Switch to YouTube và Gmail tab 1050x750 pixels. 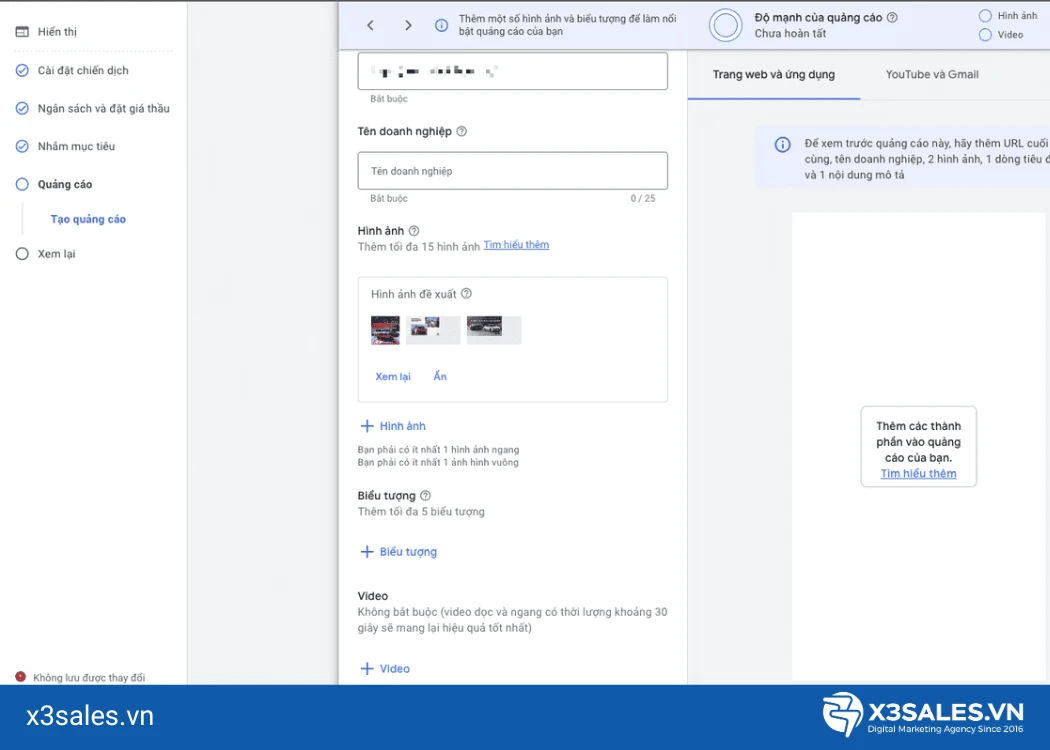tap(932, 74)
